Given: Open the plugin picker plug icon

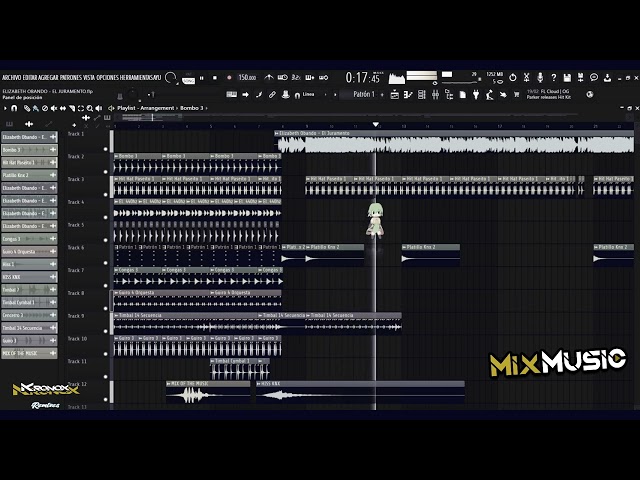Looking at the screenshot, I should (476, 95).
